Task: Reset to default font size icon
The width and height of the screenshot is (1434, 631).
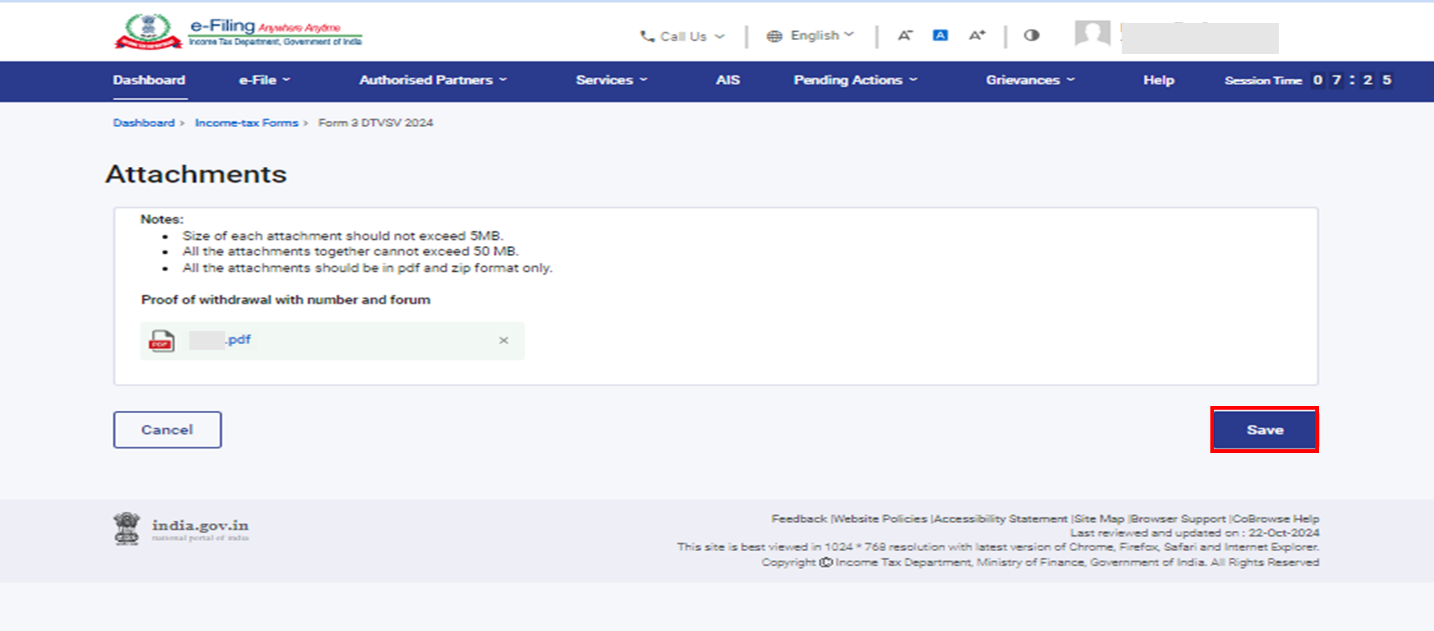Action: [x=940, y=35]
